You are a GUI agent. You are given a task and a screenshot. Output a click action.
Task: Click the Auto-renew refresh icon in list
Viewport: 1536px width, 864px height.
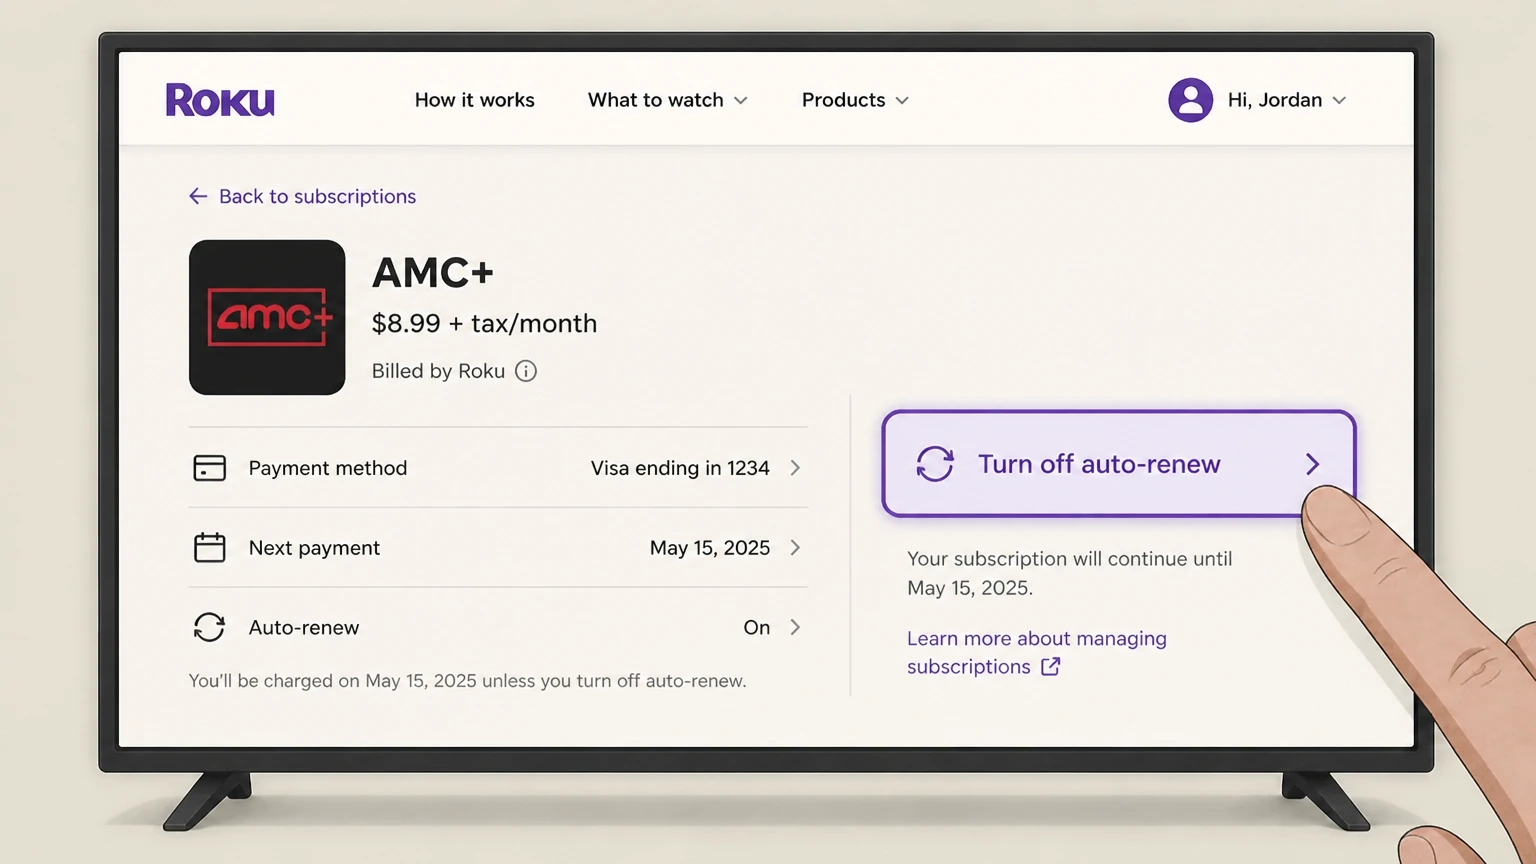click(209, 627)
